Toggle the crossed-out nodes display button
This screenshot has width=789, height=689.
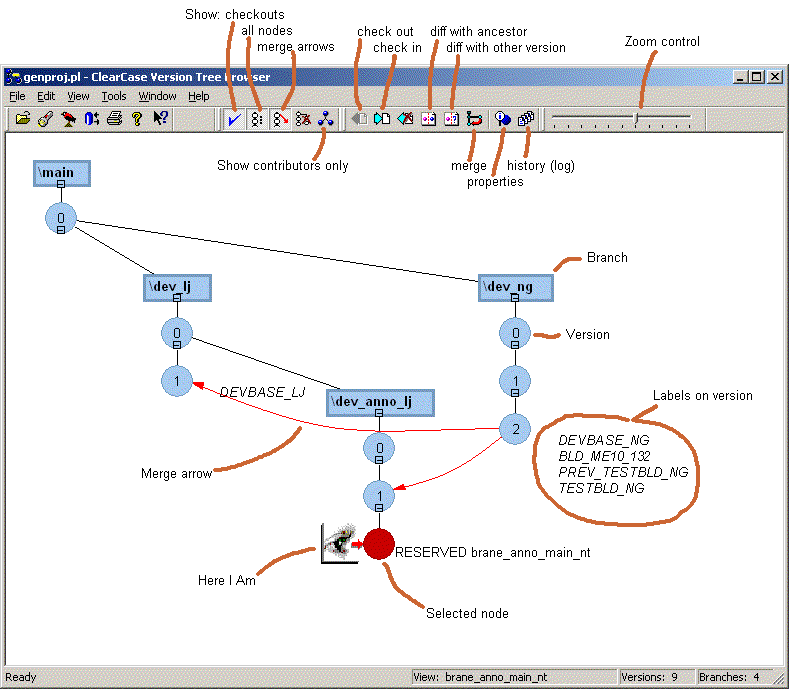(303, 120)
